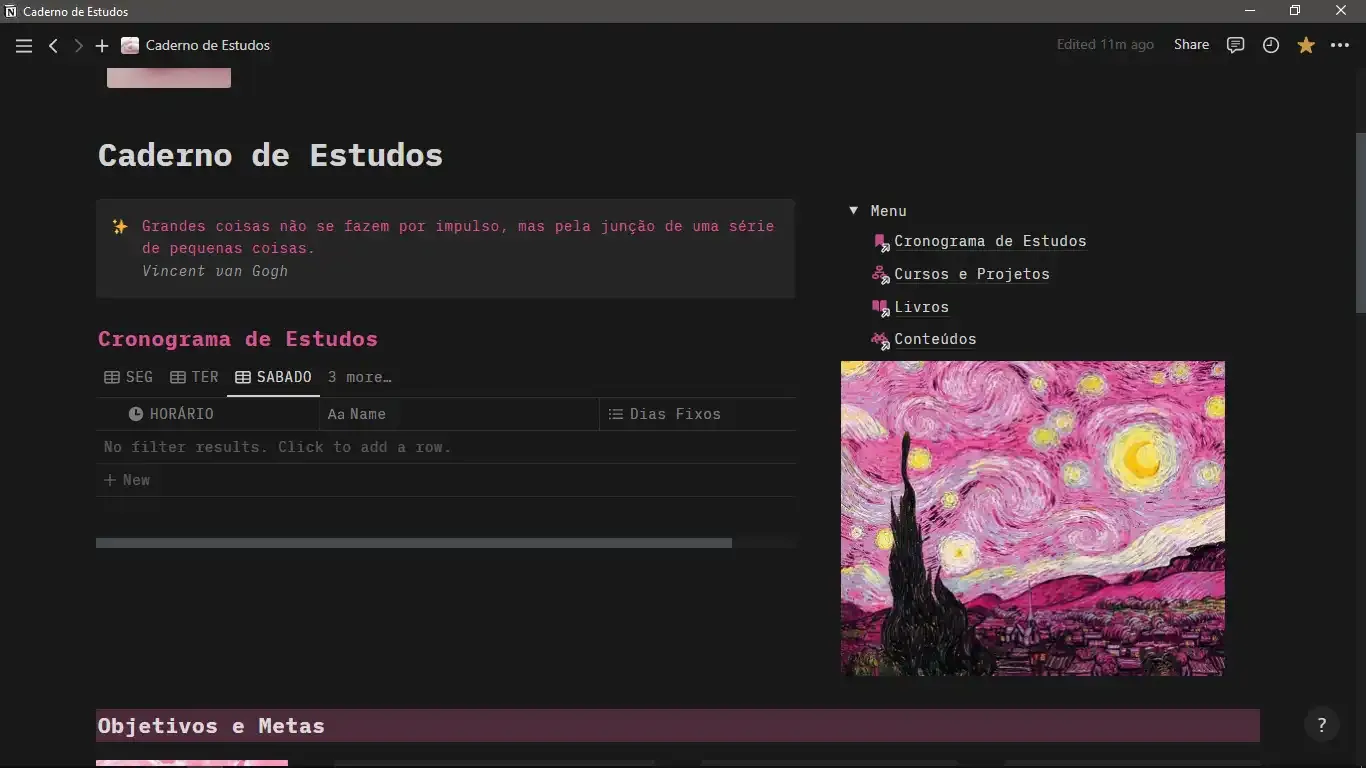Click the pink page icon thumbnail
The height and width of the screenshot is (768, 1366).
click(169, 78)
